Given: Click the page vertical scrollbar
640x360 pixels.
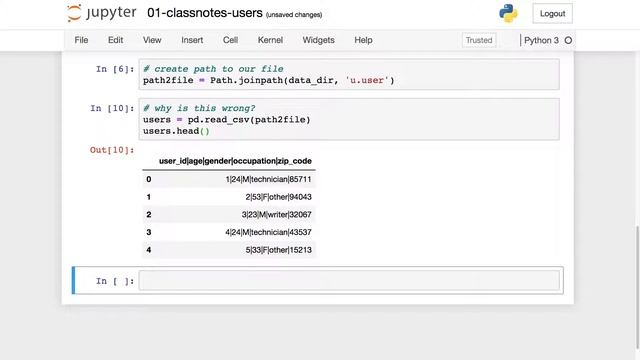Looking at the screenshot, I should tap(637, 288).
